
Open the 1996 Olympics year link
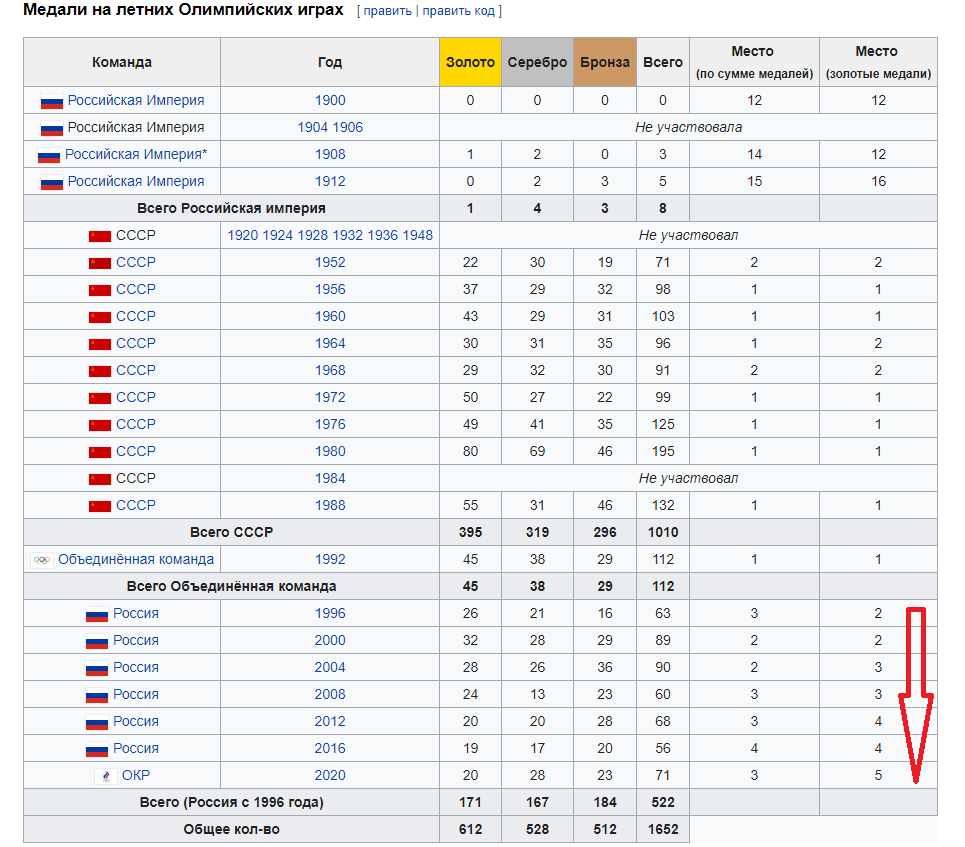click(x=330, y=614)
